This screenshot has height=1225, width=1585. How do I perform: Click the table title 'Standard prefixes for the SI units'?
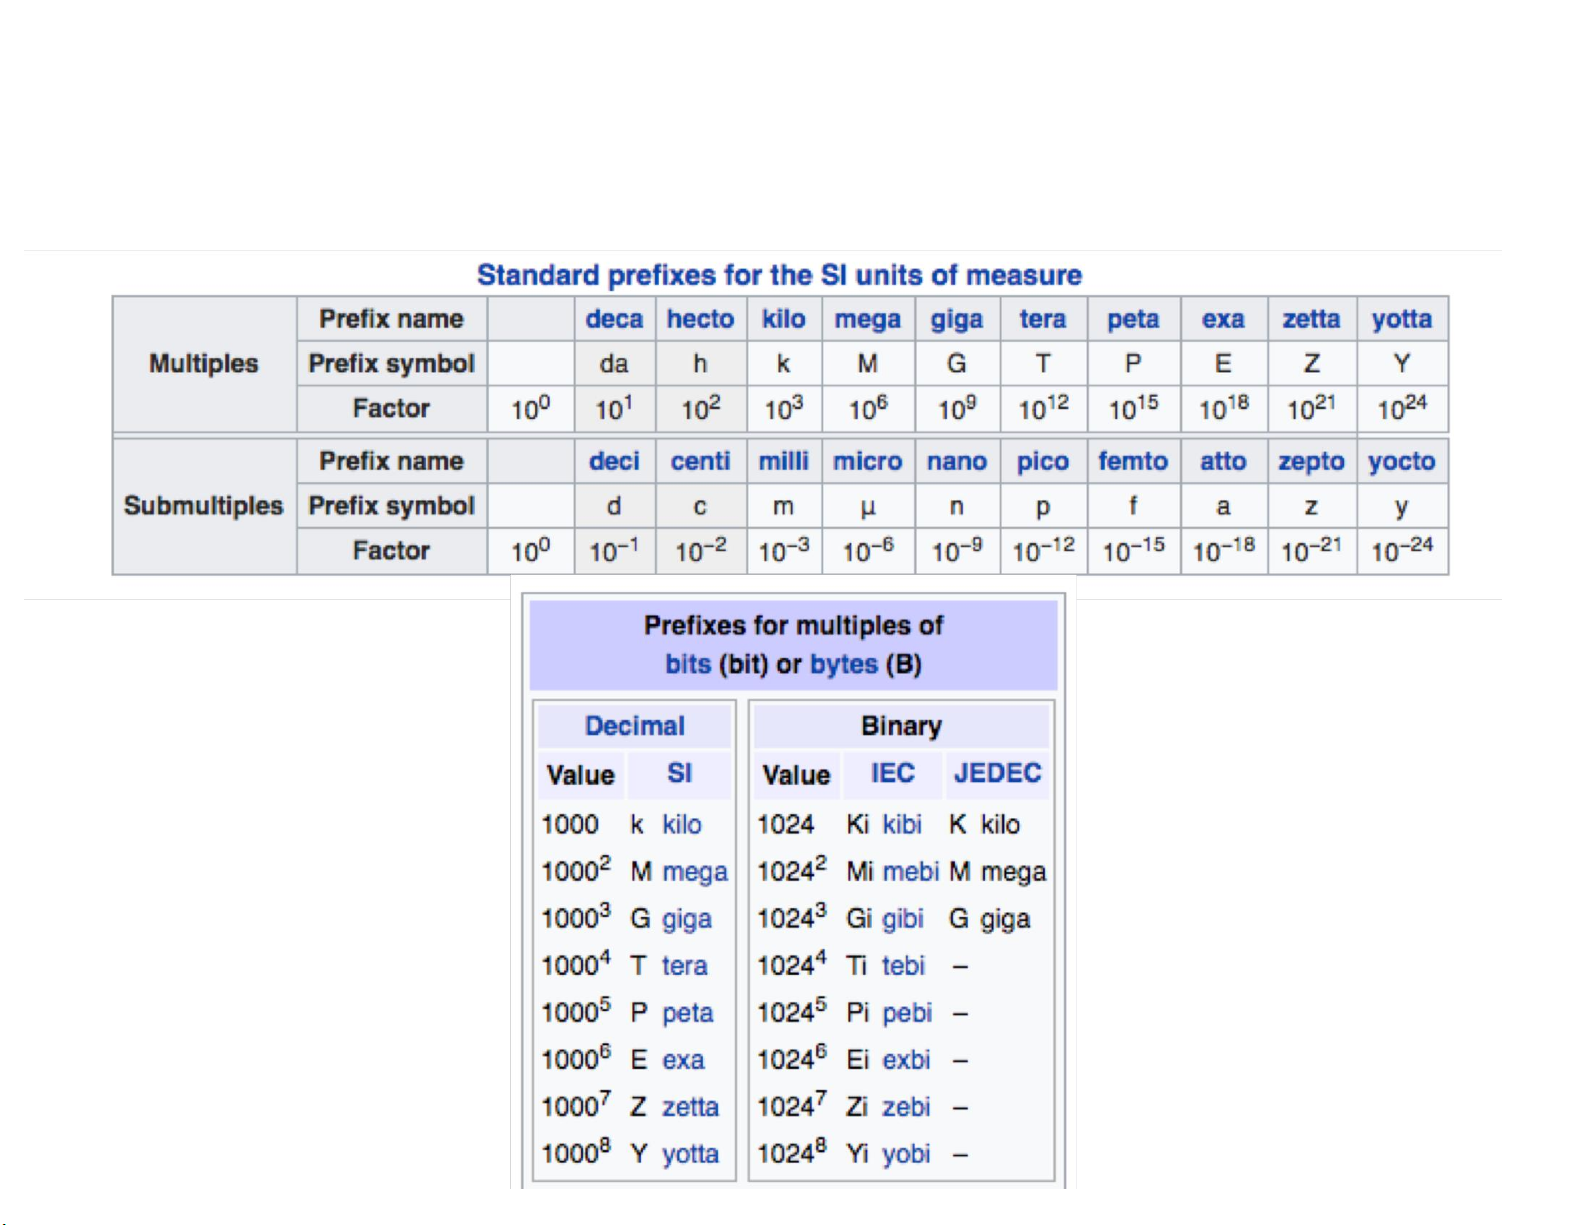(x=779, y=275)
